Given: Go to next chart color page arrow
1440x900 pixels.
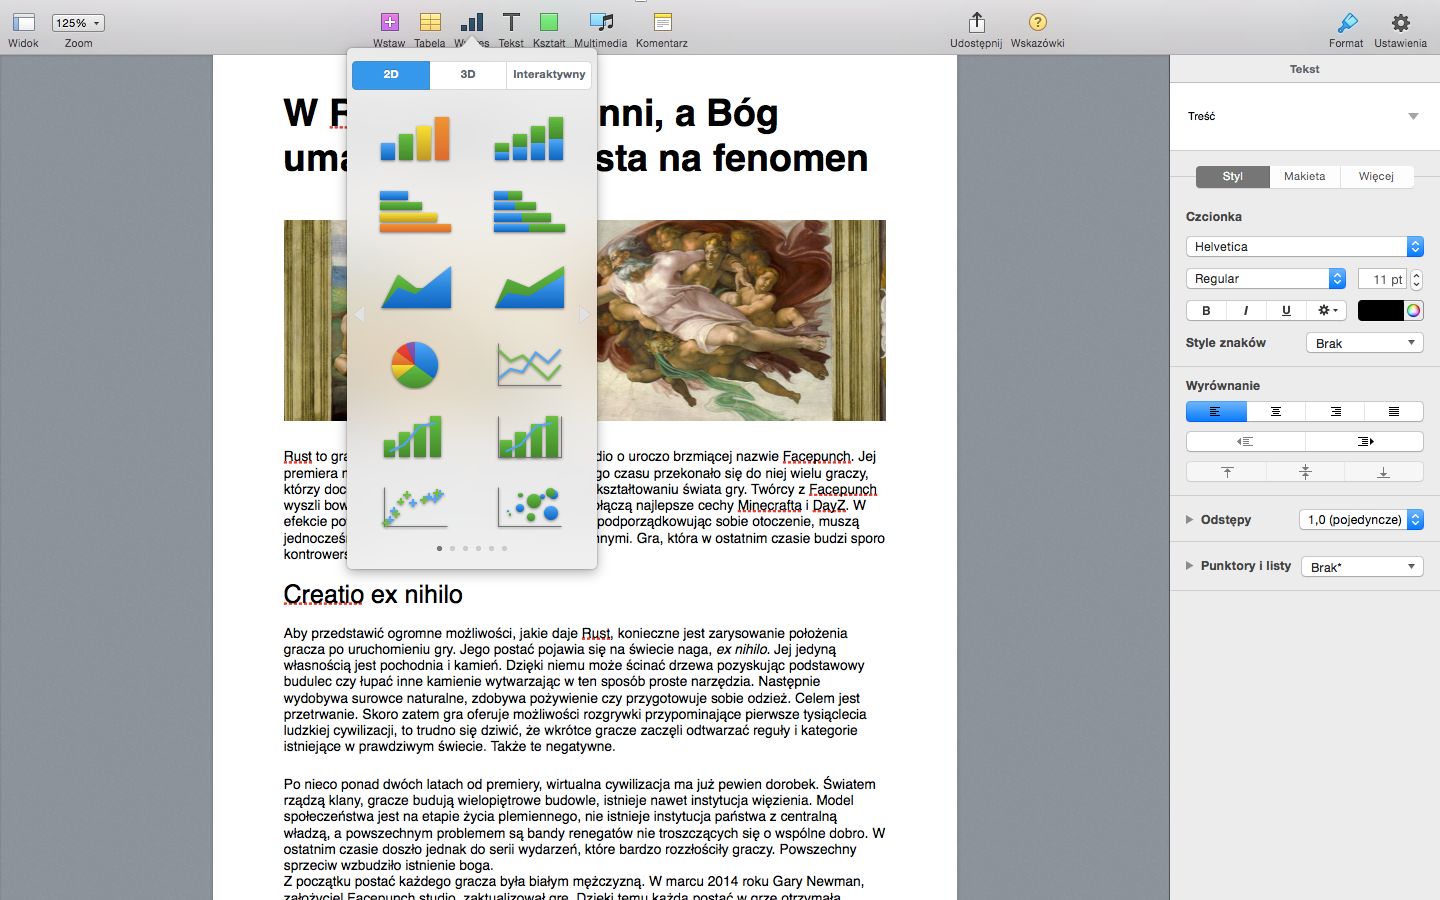Looking at the screenshot, I should coord(585,315).
